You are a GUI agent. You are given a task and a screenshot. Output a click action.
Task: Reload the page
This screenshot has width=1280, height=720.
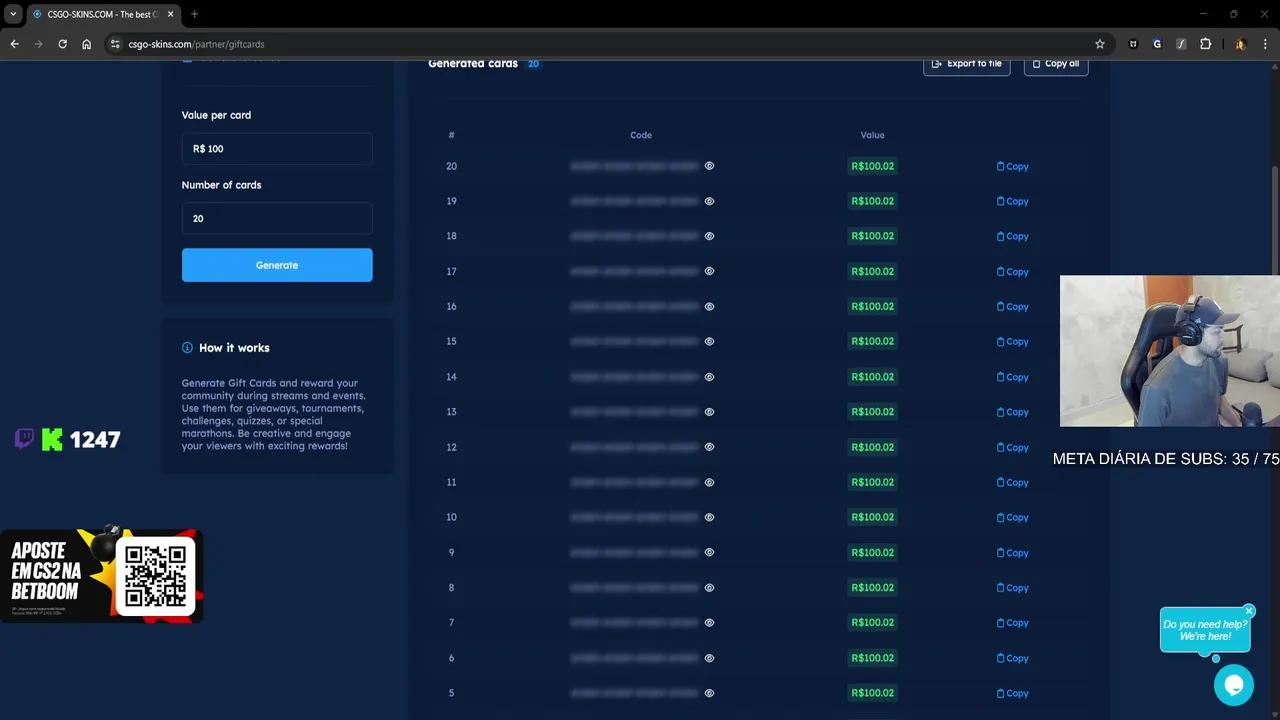tap(62, 44)
